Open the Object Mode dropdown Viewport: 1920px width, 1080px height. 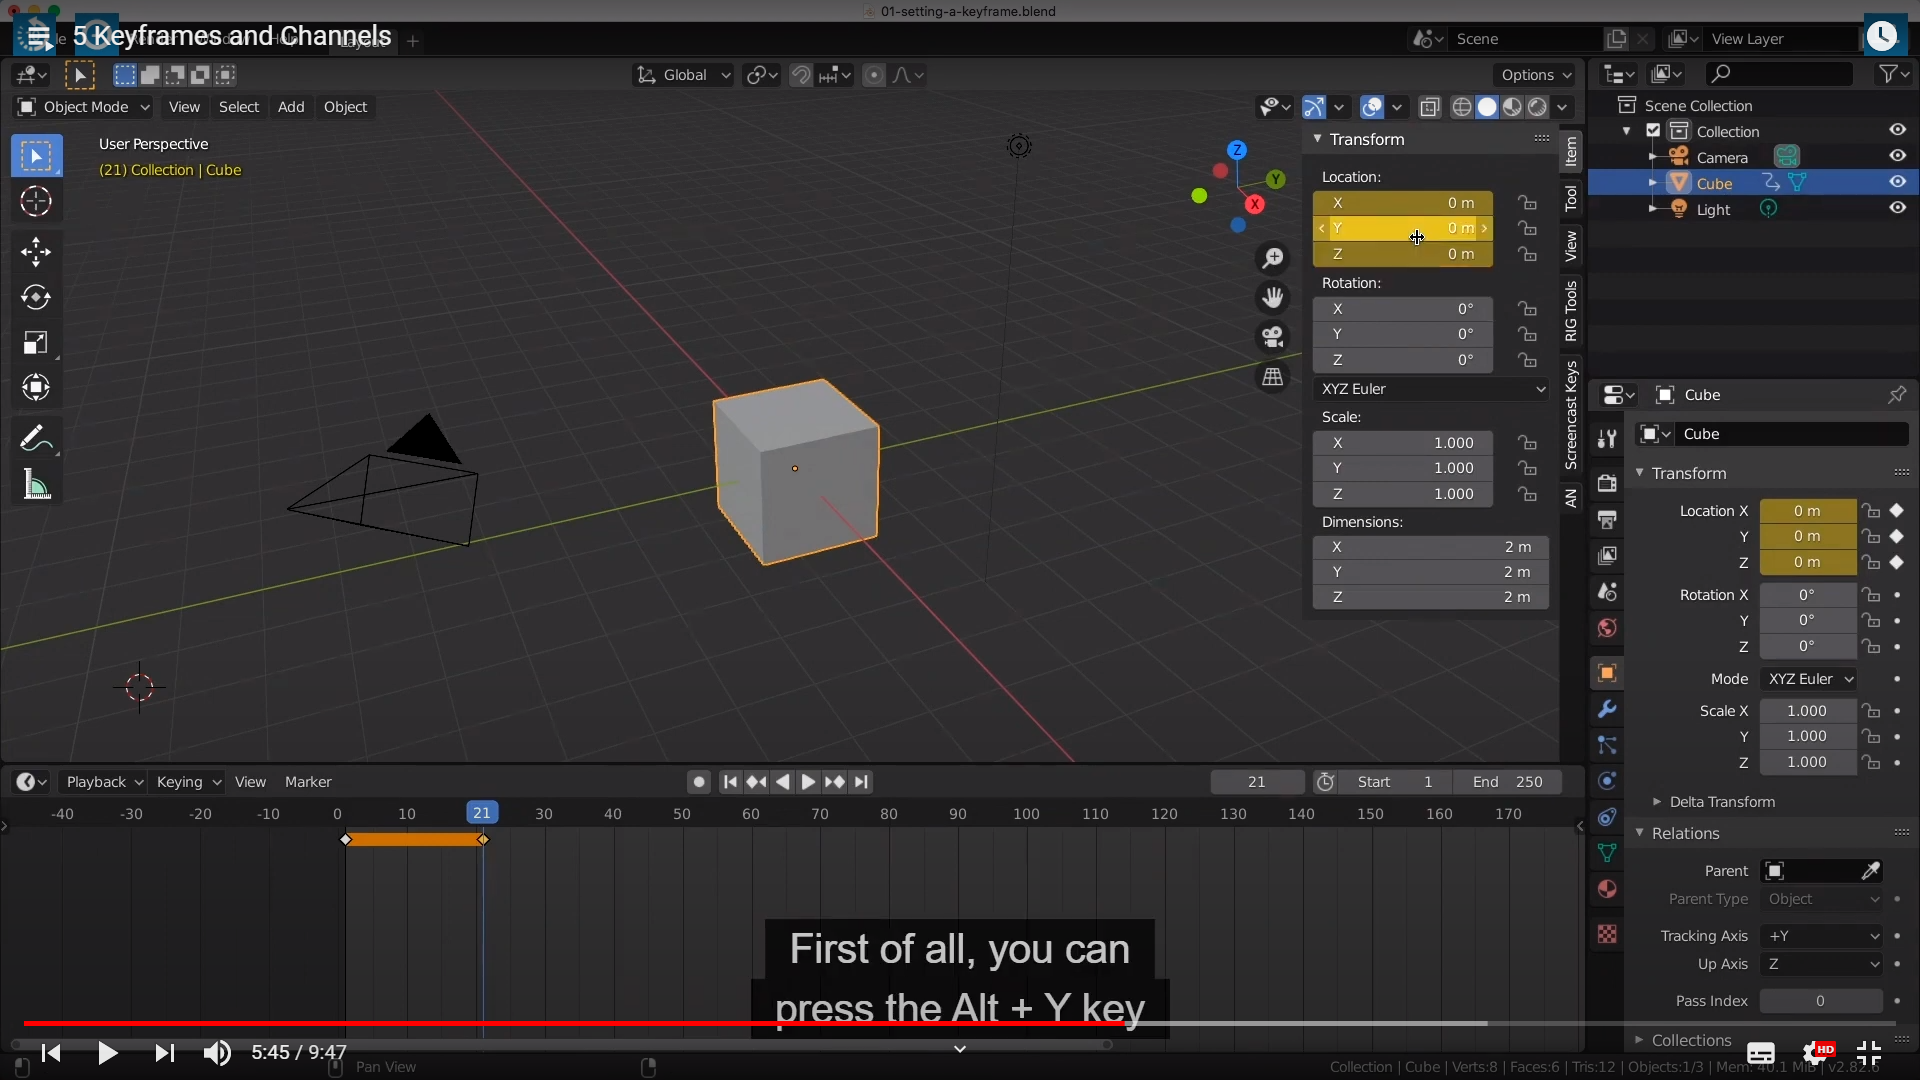(84, 107)
